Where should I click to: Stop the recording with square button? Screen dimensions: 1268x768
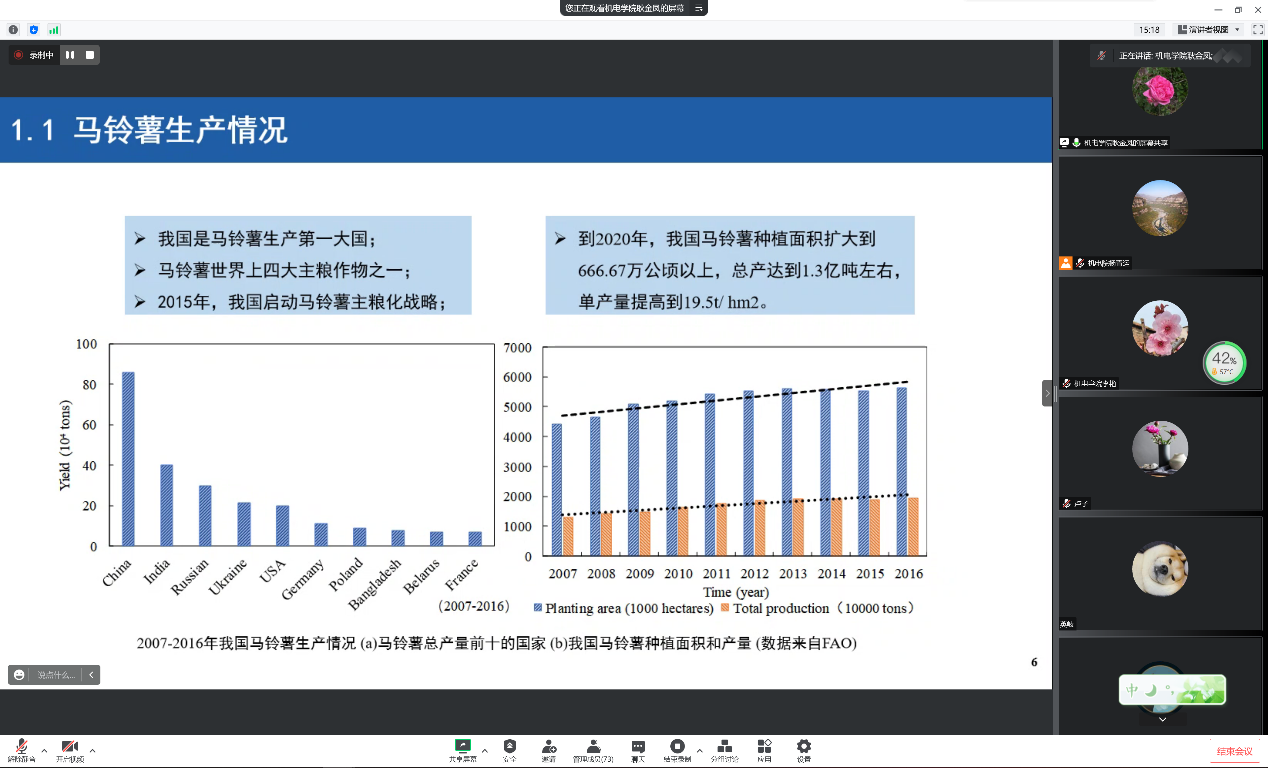(90, 55)
